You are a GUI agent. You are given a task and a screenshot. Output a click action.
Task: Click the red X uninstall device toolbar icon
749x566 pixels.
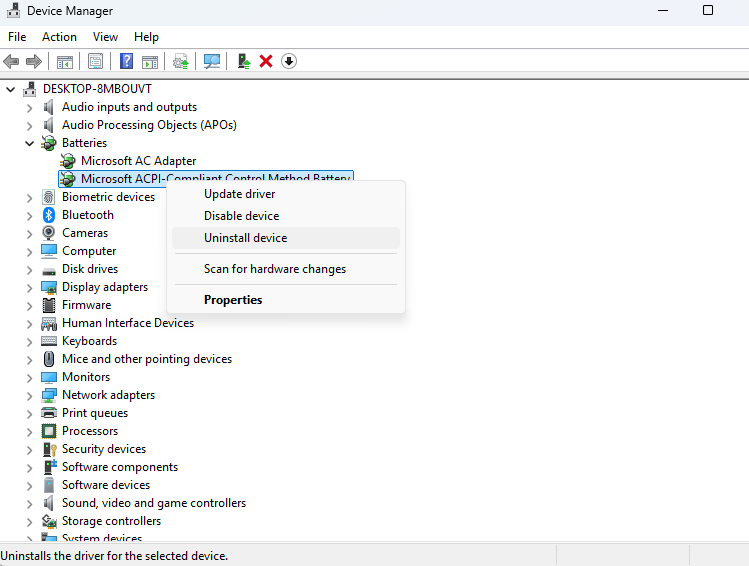pos(266,61)
